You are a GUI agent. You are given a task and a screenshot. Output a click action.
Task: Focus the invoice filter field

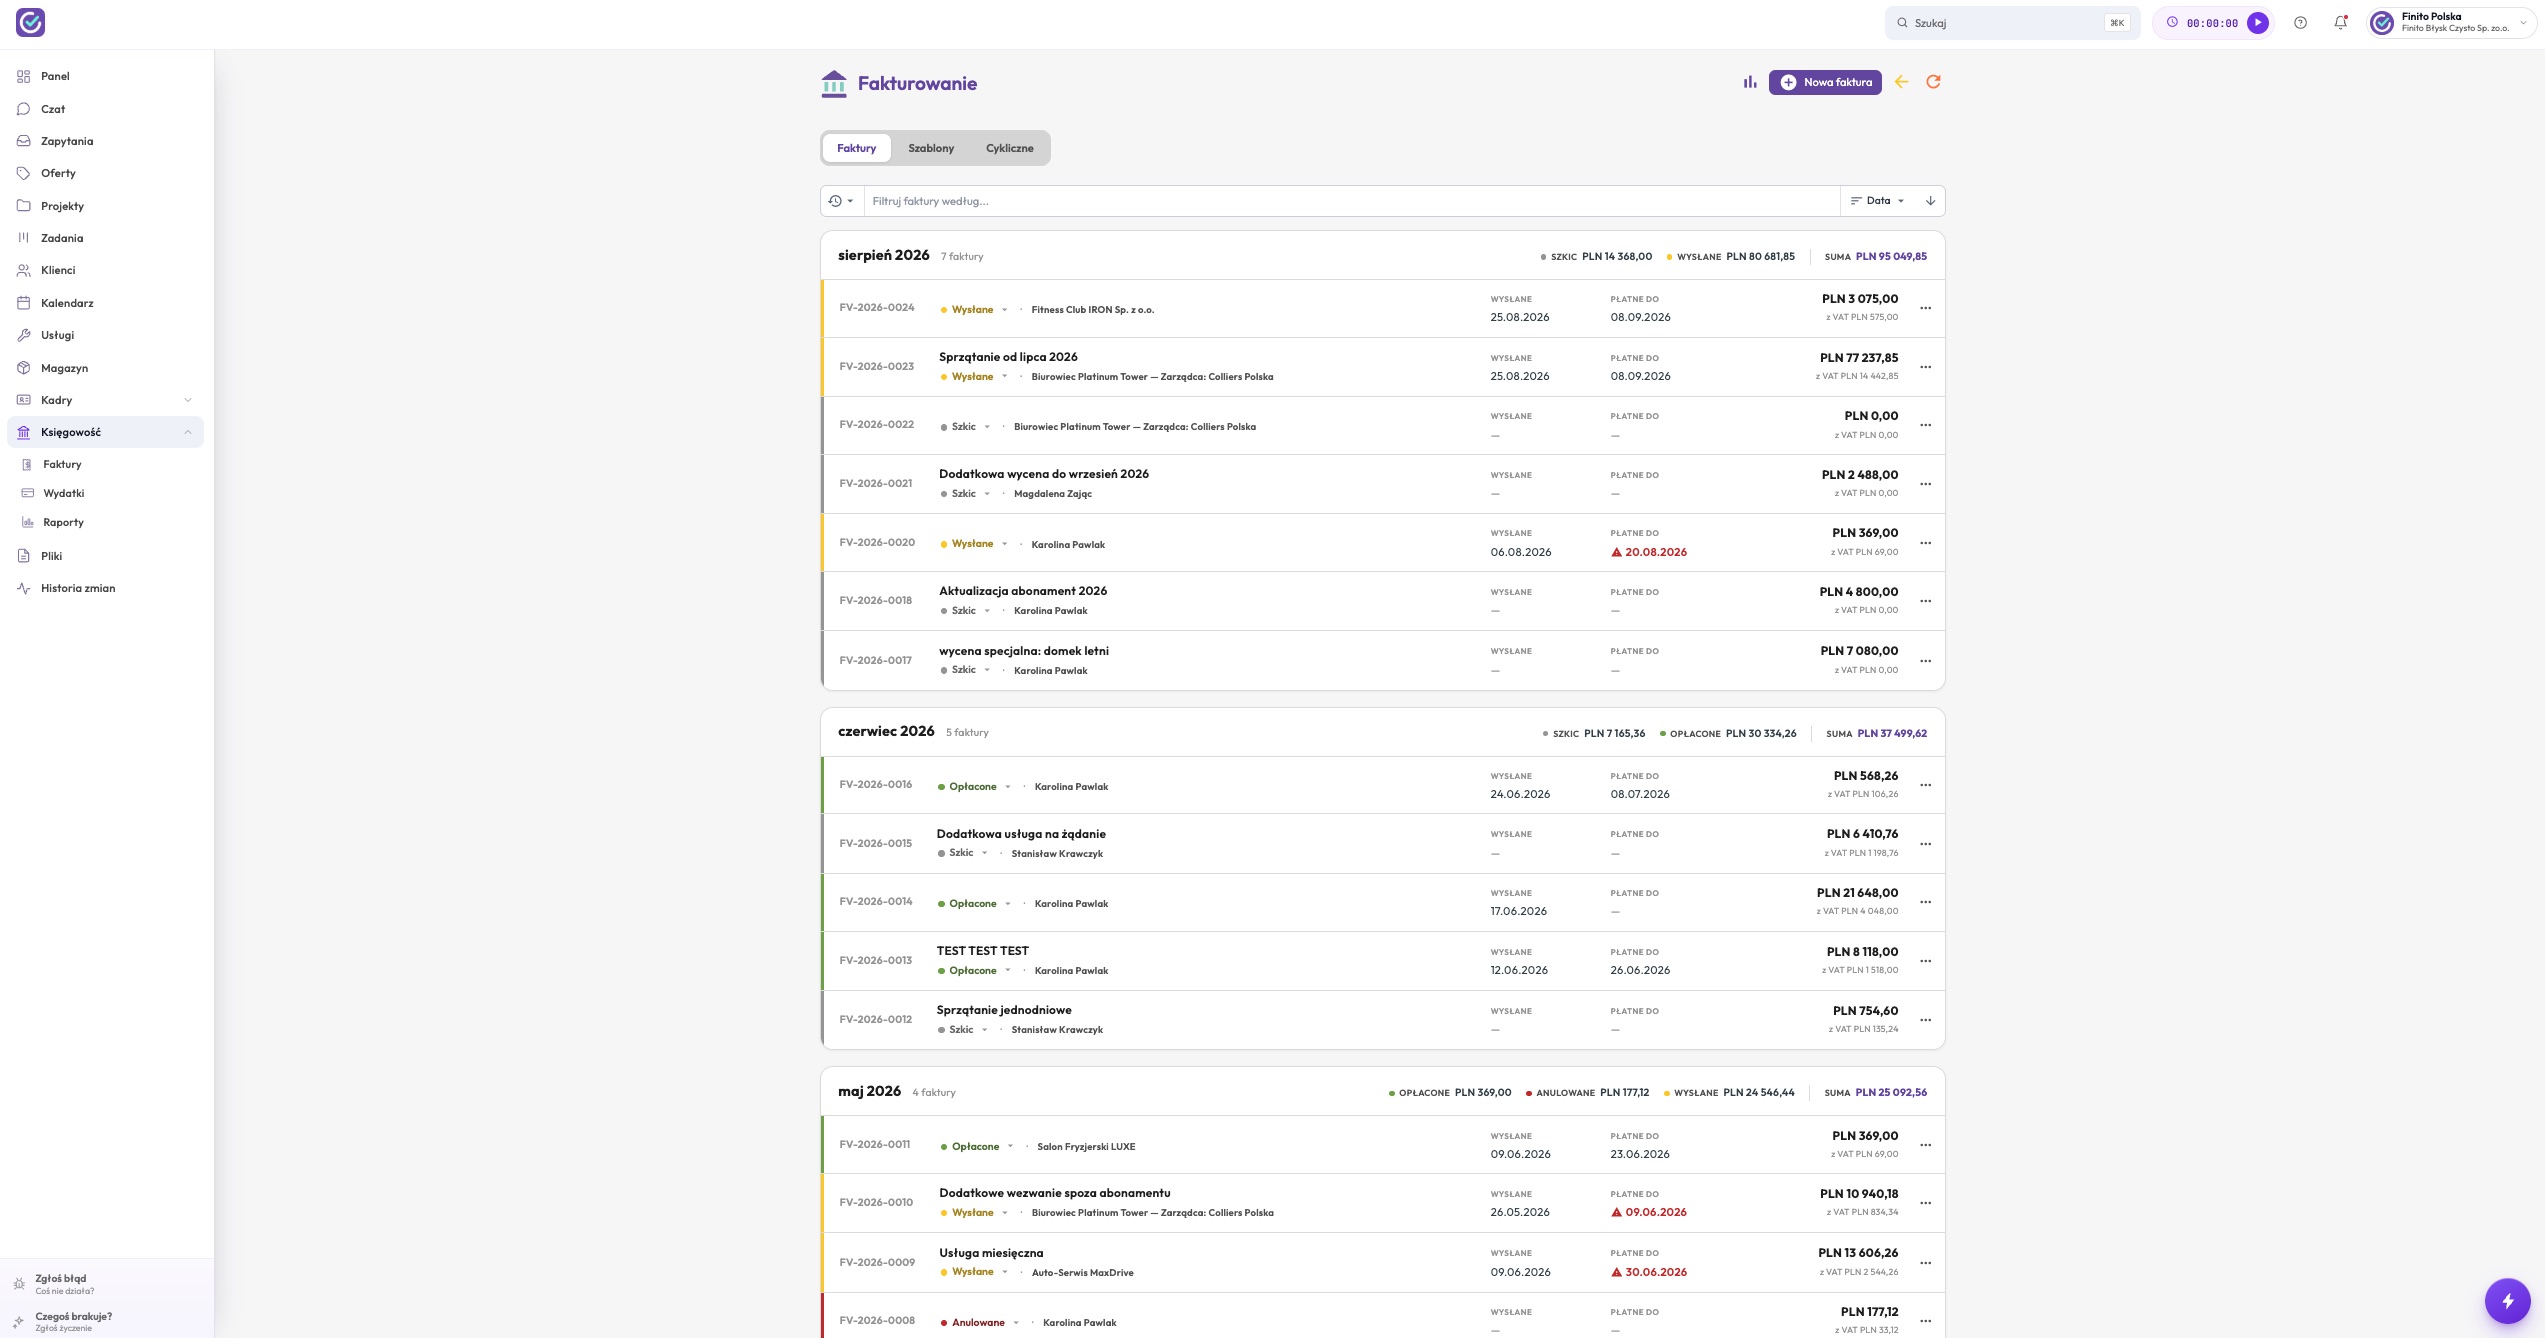[1351, 201]
